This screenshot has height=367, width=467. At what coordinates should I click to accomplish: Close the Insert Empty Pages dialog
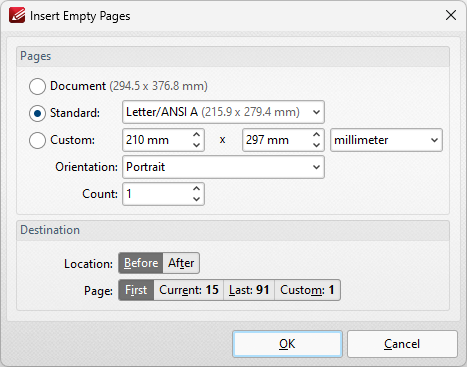pos(451,15)
